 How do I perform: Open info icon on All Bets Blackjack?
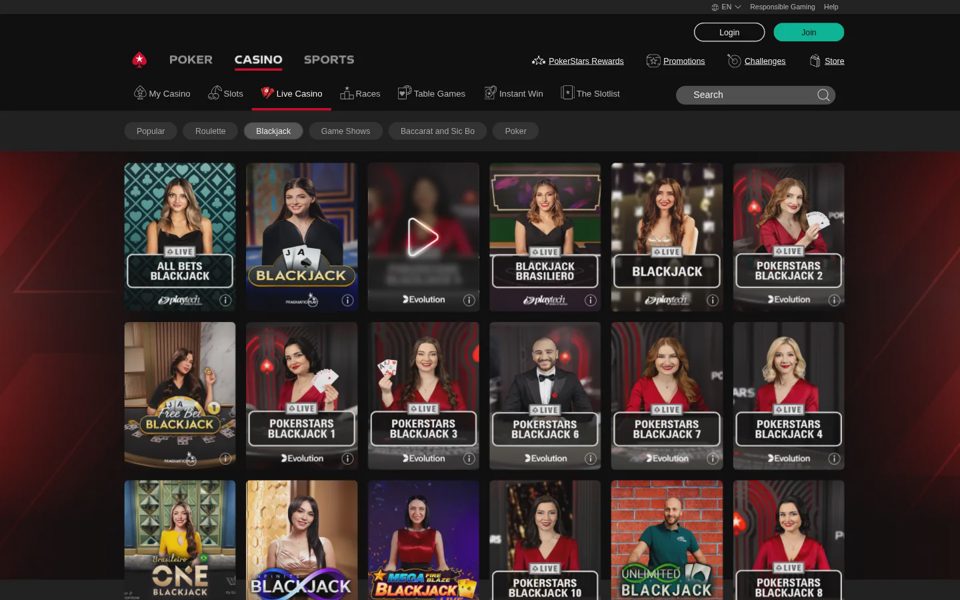click(225, 300)
